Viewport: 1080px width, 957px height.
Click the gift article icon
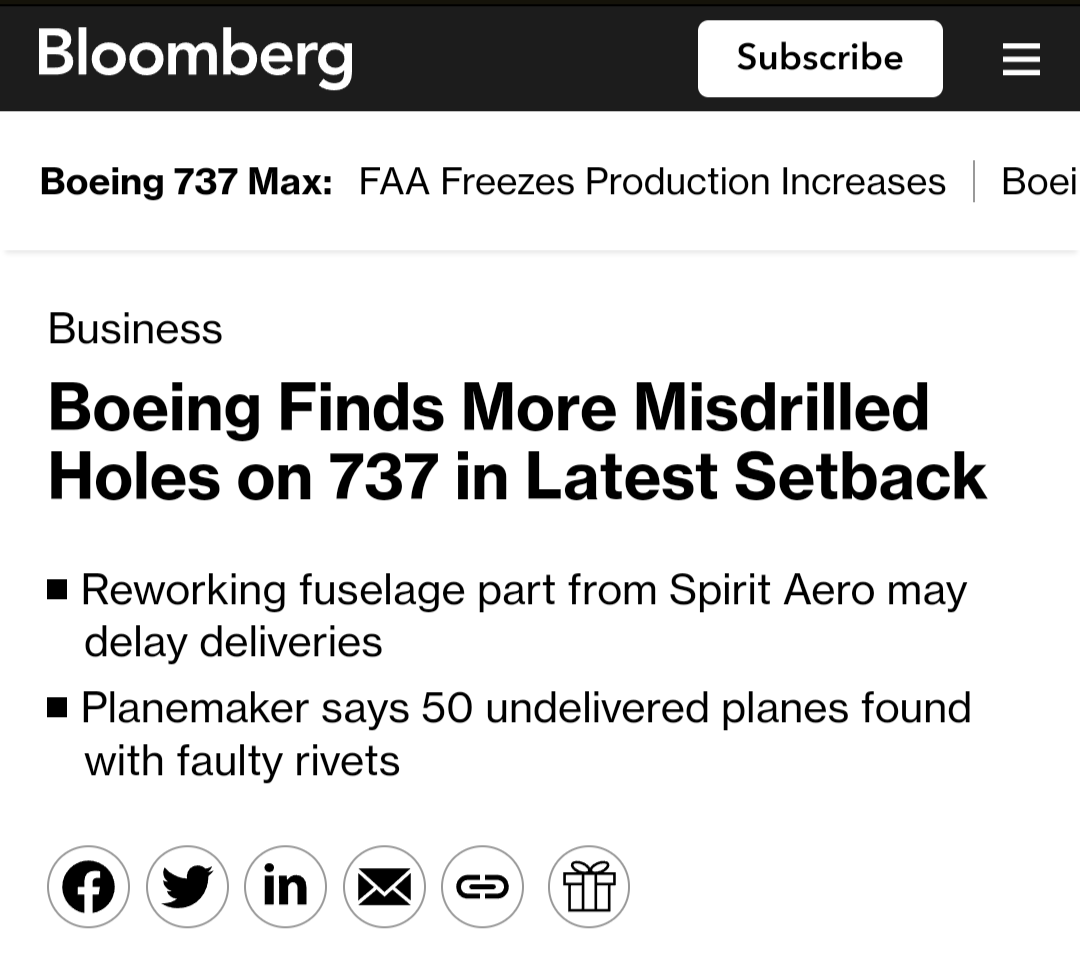click(x=588, y=886)
